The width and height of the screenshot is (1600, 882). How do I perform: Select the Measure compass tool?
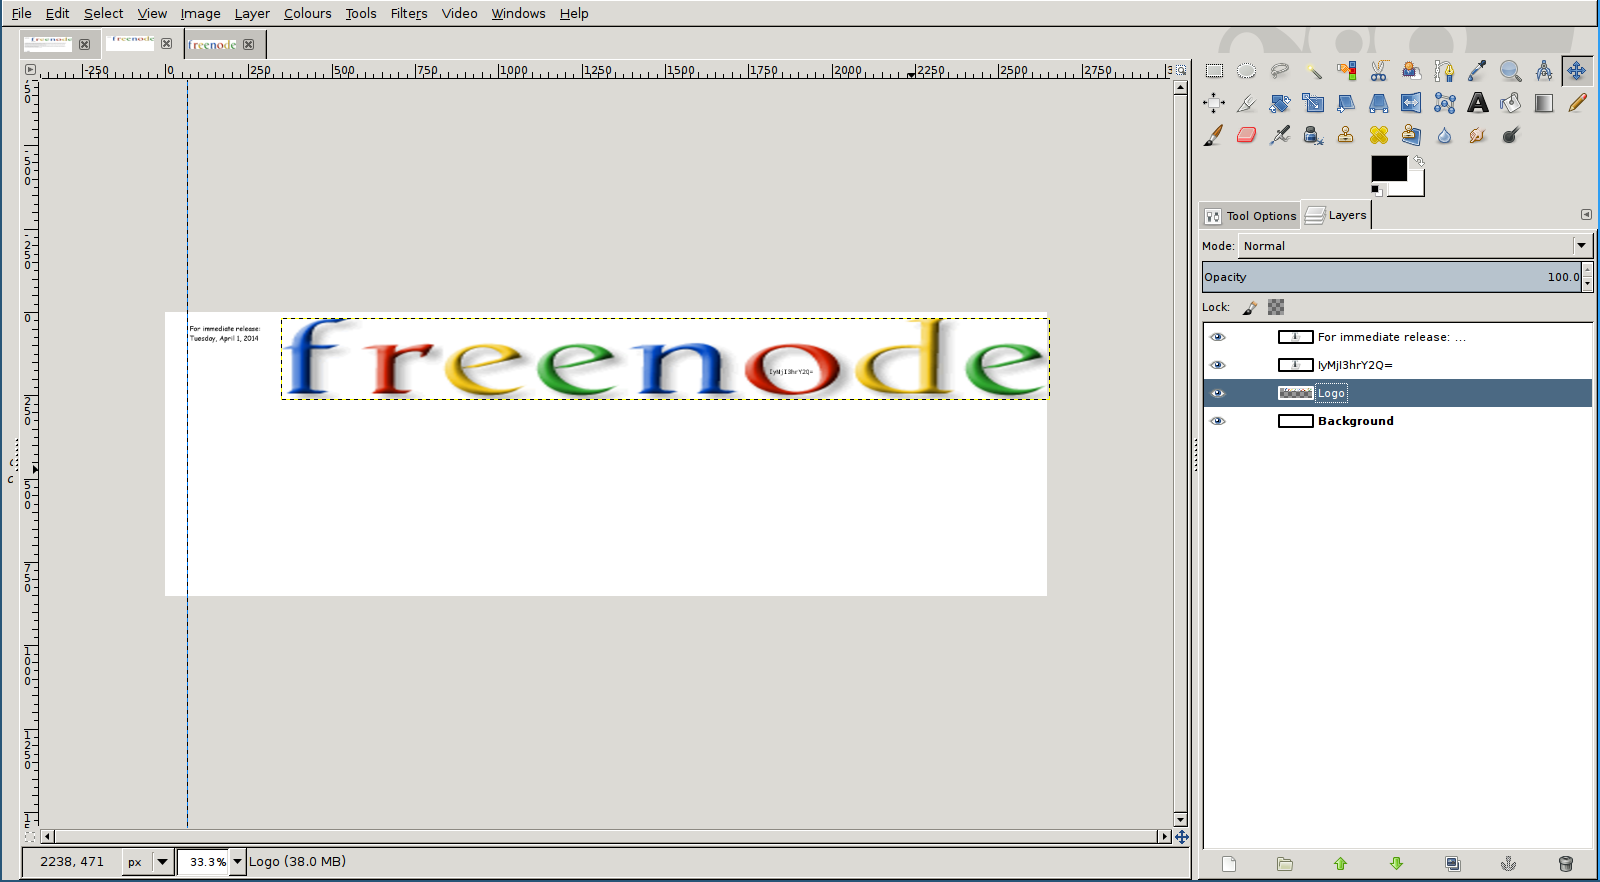pos(1544,71)
